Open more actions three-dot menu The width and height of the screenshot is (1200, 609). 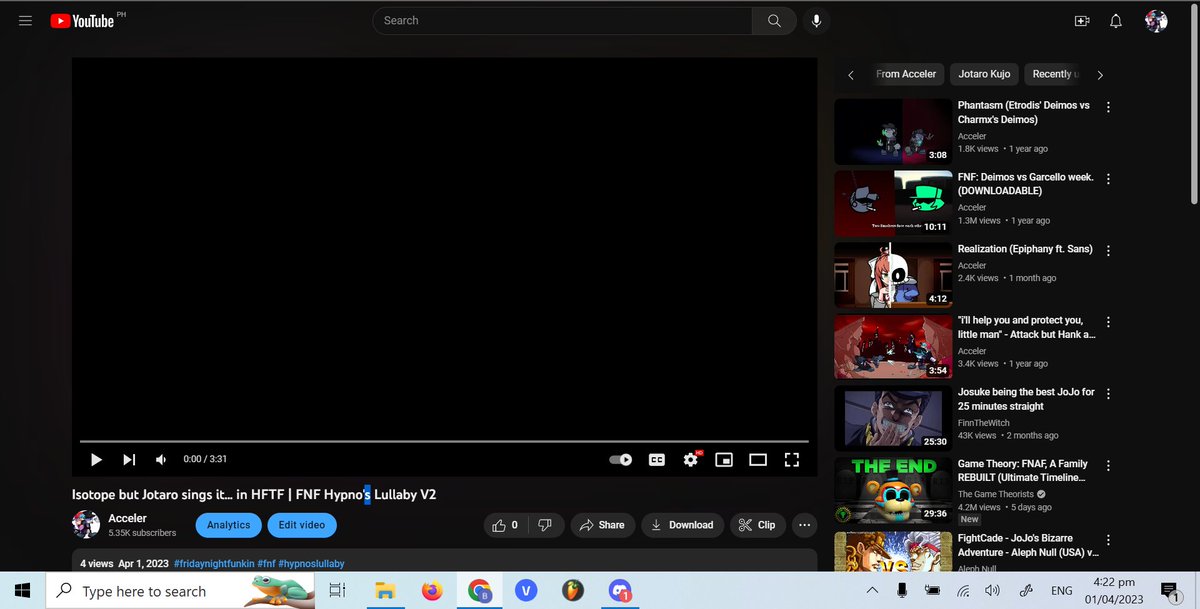click(x=804, y=524)
